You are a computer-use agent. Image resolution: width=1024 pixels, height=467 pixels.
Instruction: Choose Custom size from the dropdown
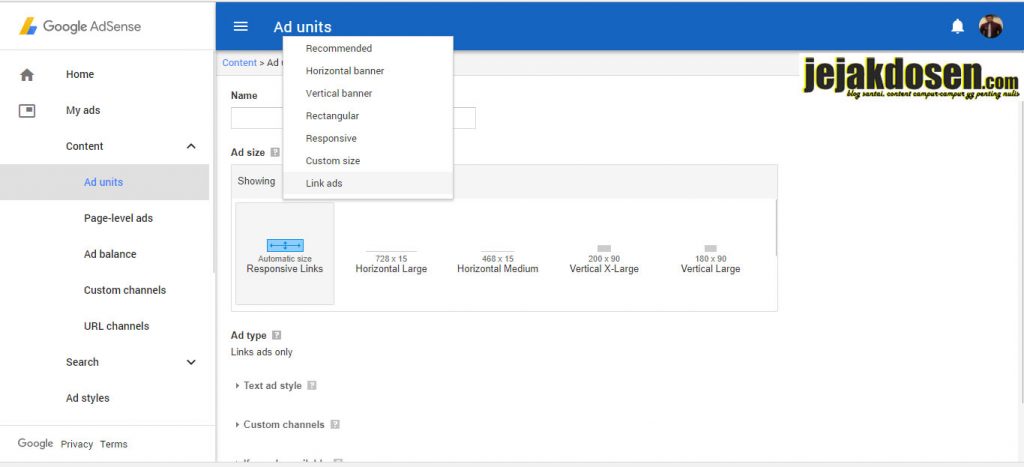coord(368,161)
